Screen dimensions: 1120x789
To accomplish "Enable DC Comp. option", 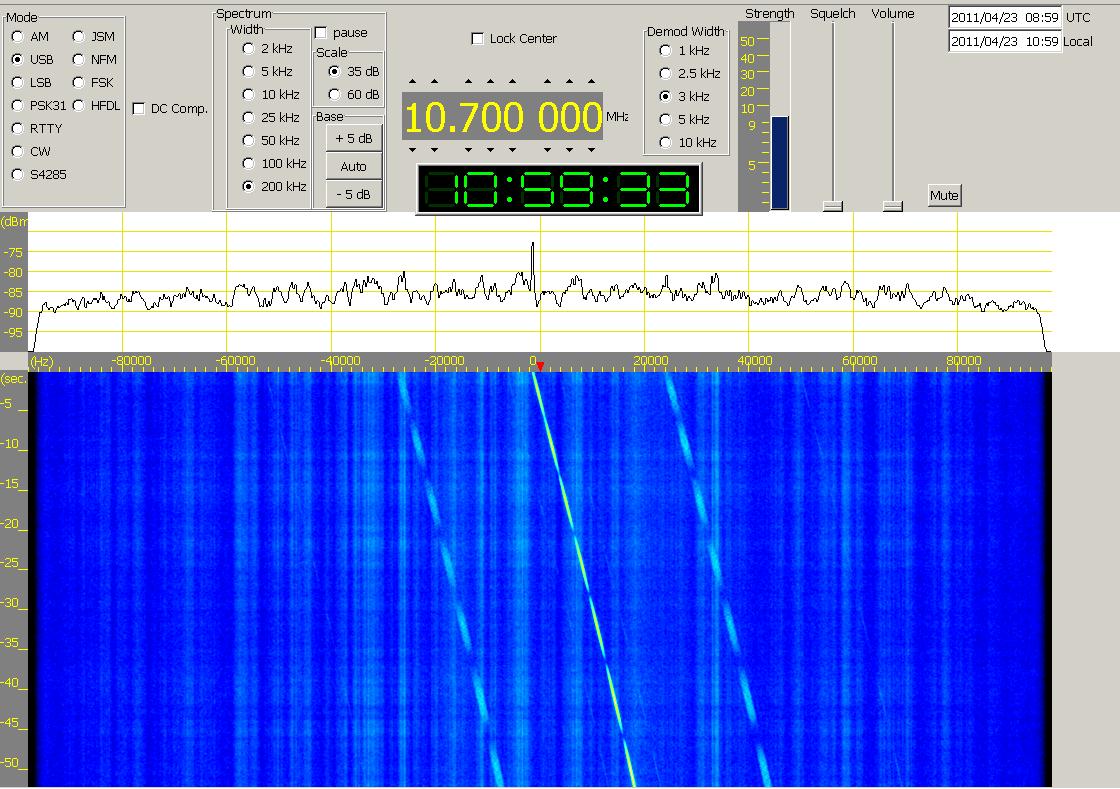I will (139, 109).
